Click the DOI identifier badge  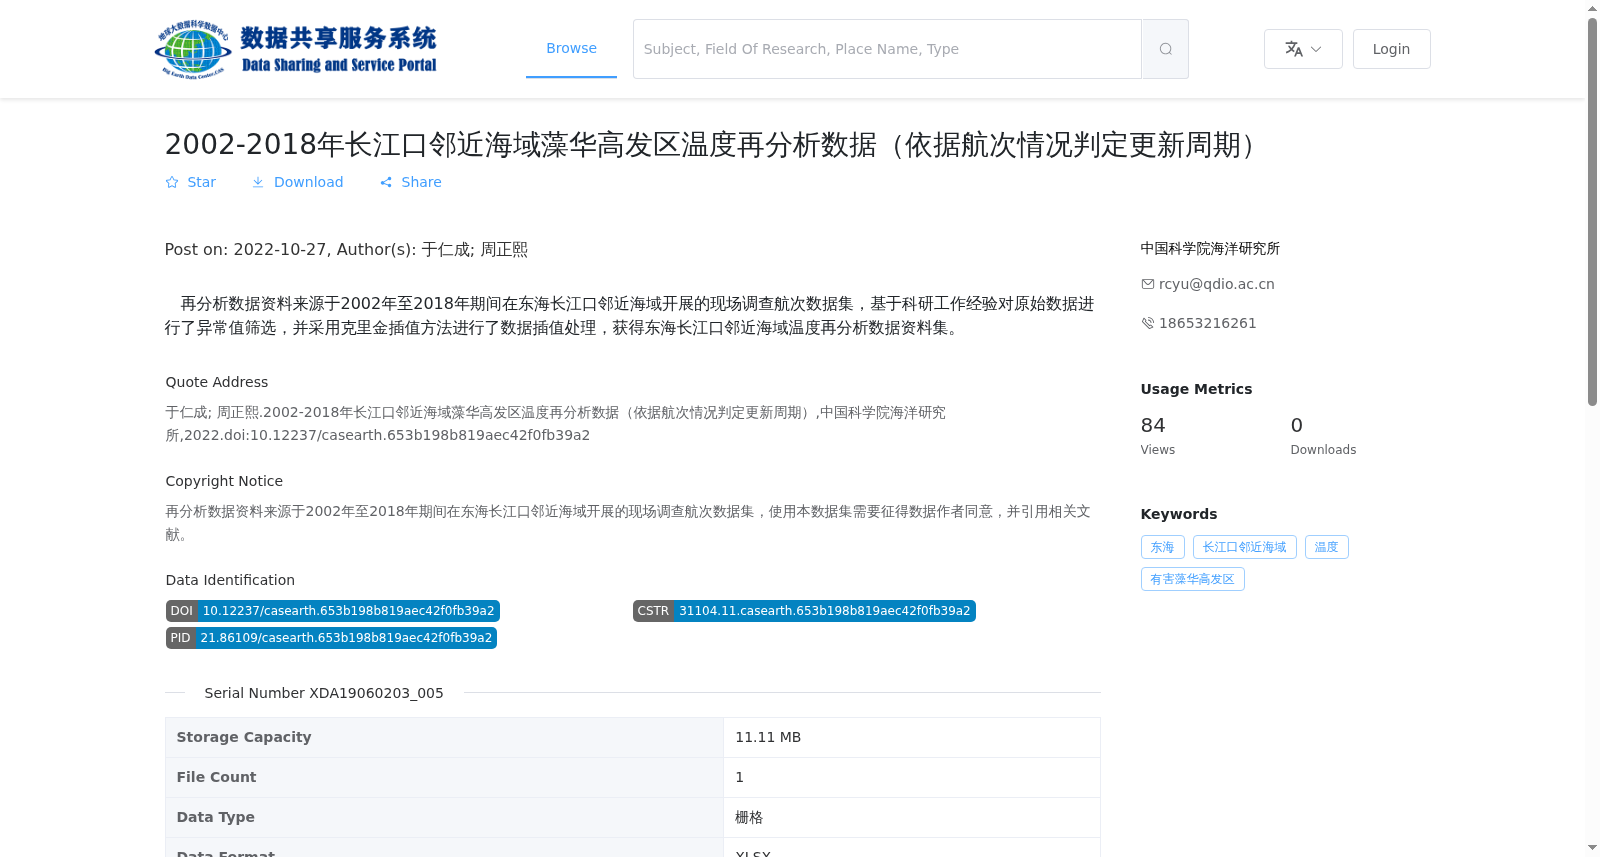click(333, 611)
